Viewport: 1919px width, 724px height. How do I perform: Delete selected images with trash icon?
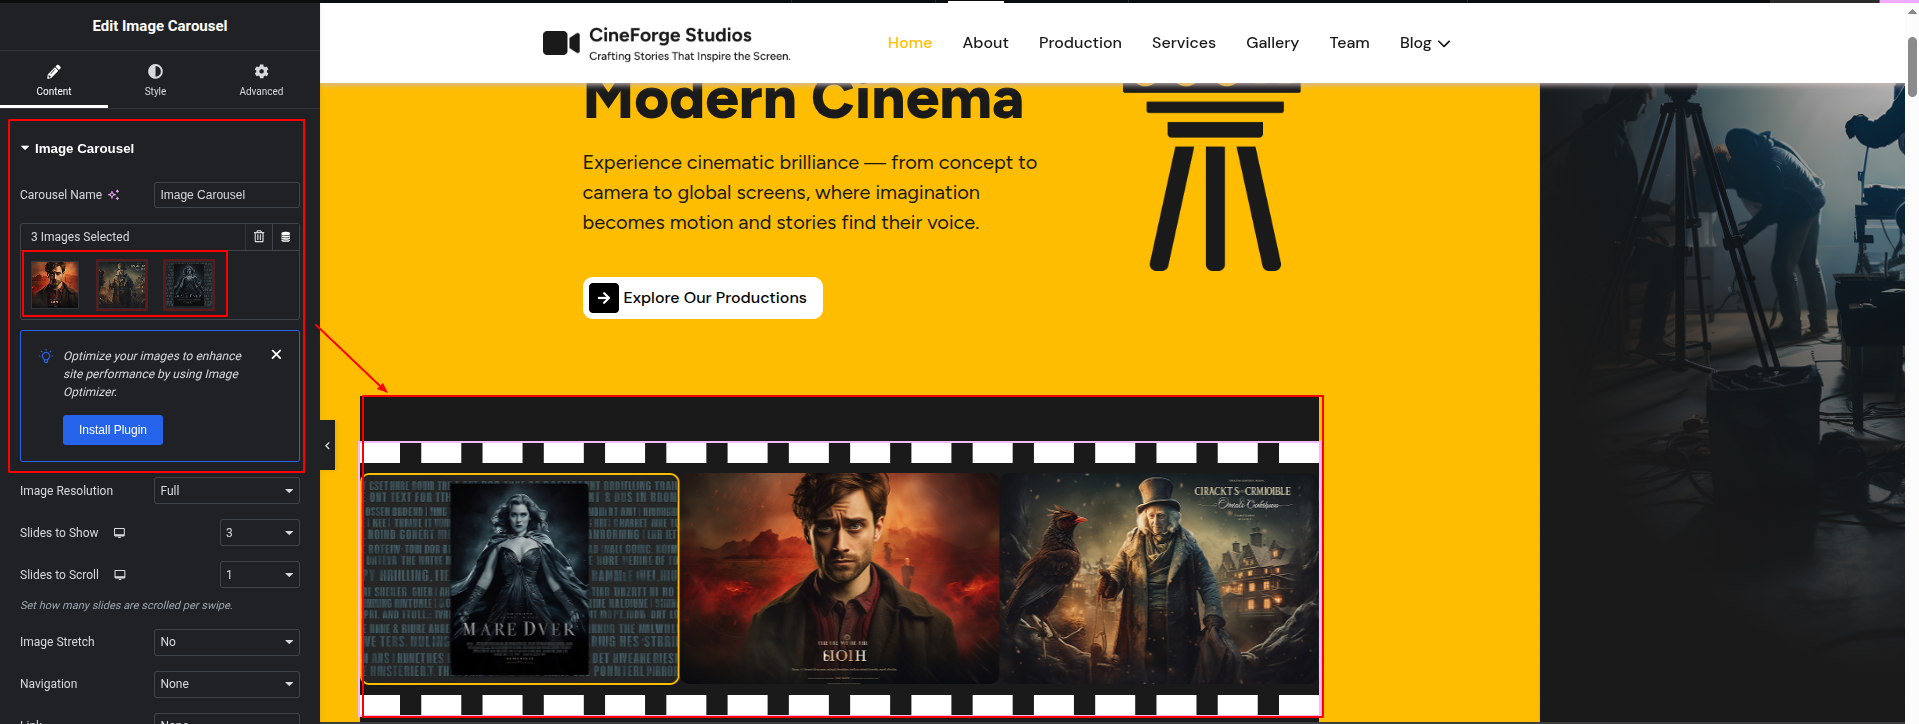pyautogui.click(x=259, y=237)
